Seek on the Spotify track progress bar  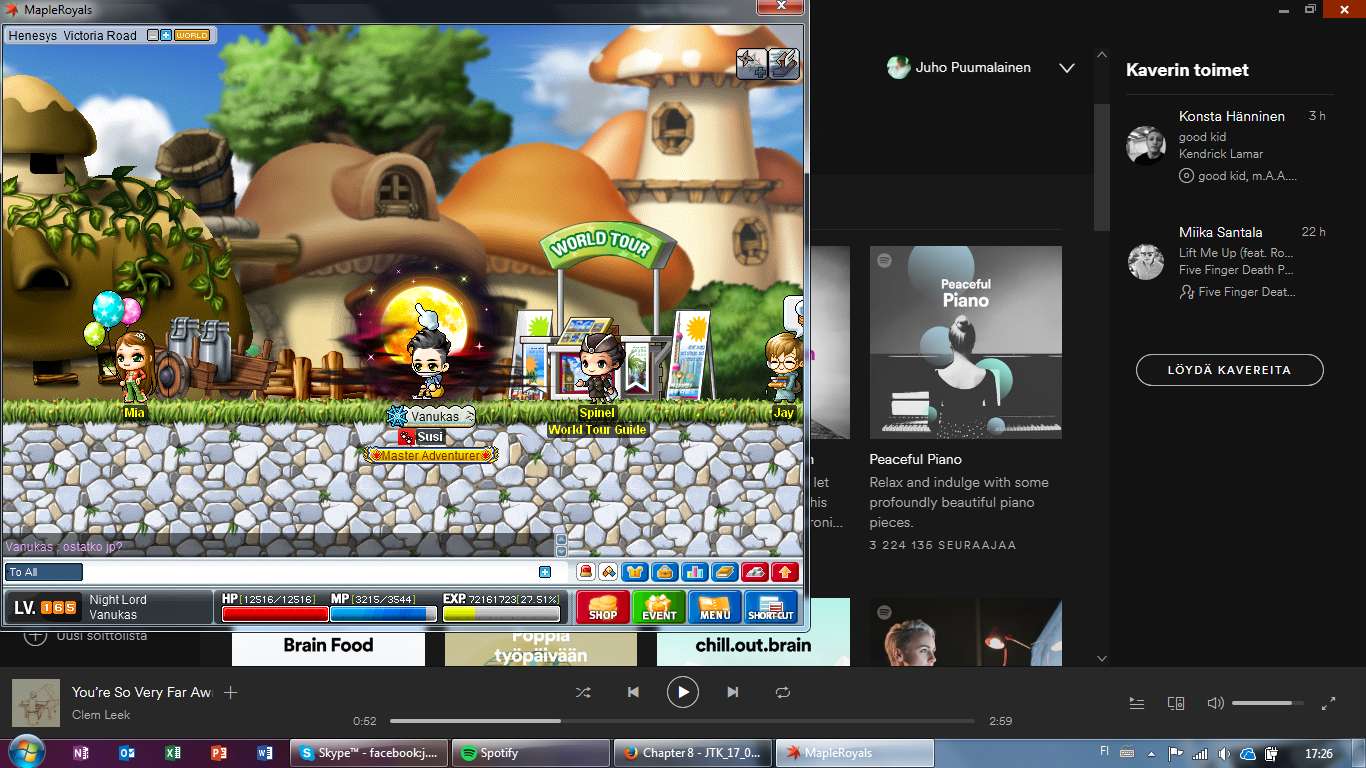682,721
